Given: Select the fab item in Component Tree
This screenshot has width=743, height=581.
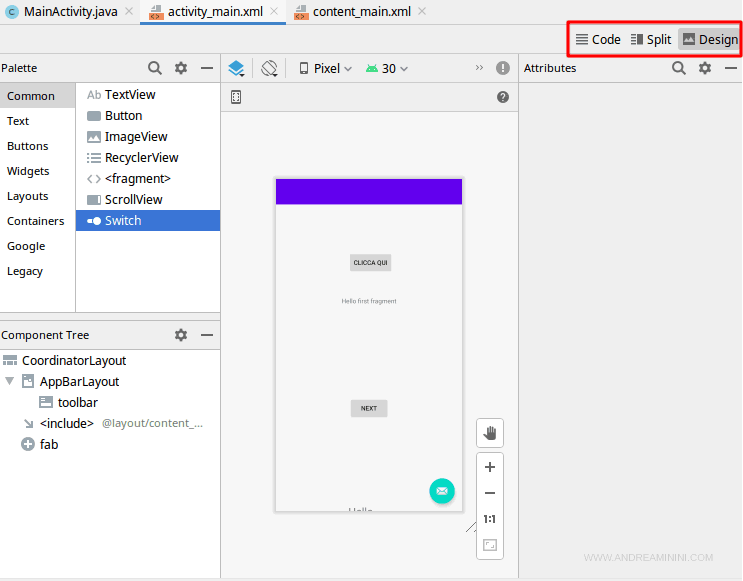Looking at the screenshot, I should pyautogui.click(x=48, y=444).
